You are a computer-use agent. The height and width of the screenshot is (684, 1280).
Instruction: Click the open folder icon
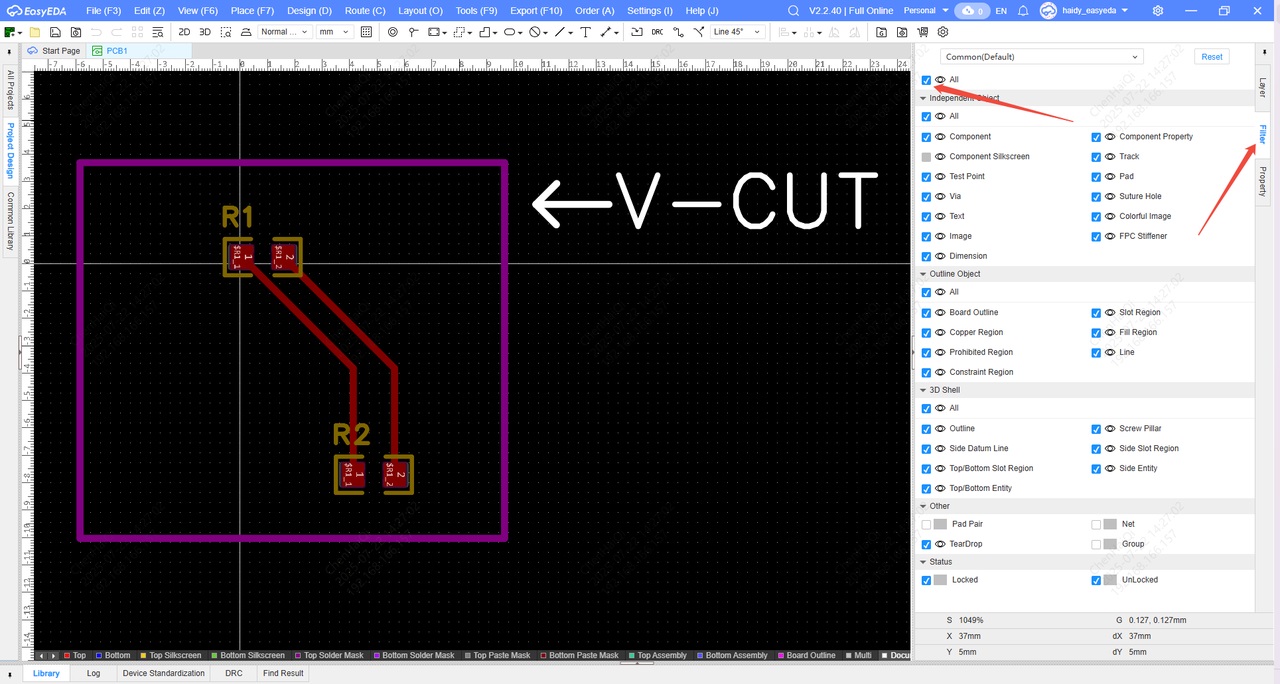click(35, 32)
